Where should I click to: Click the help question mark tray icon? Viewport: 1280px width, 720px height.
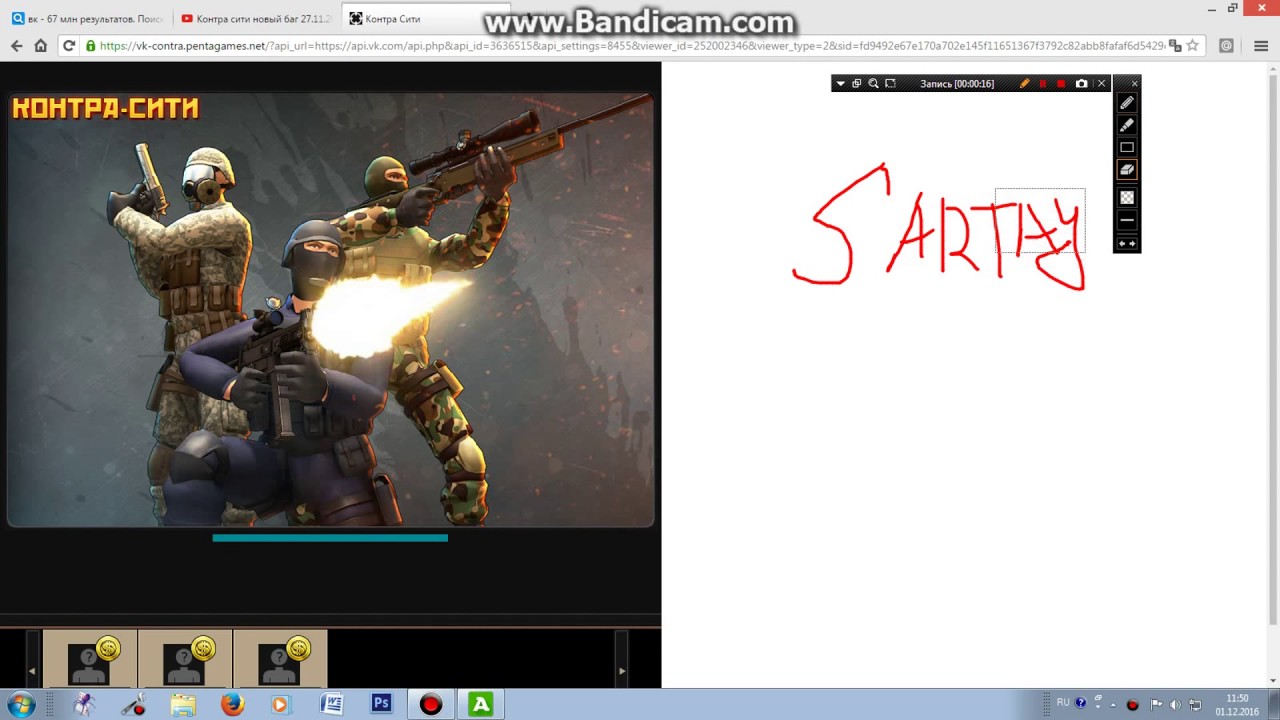[x=1081, y=703]
